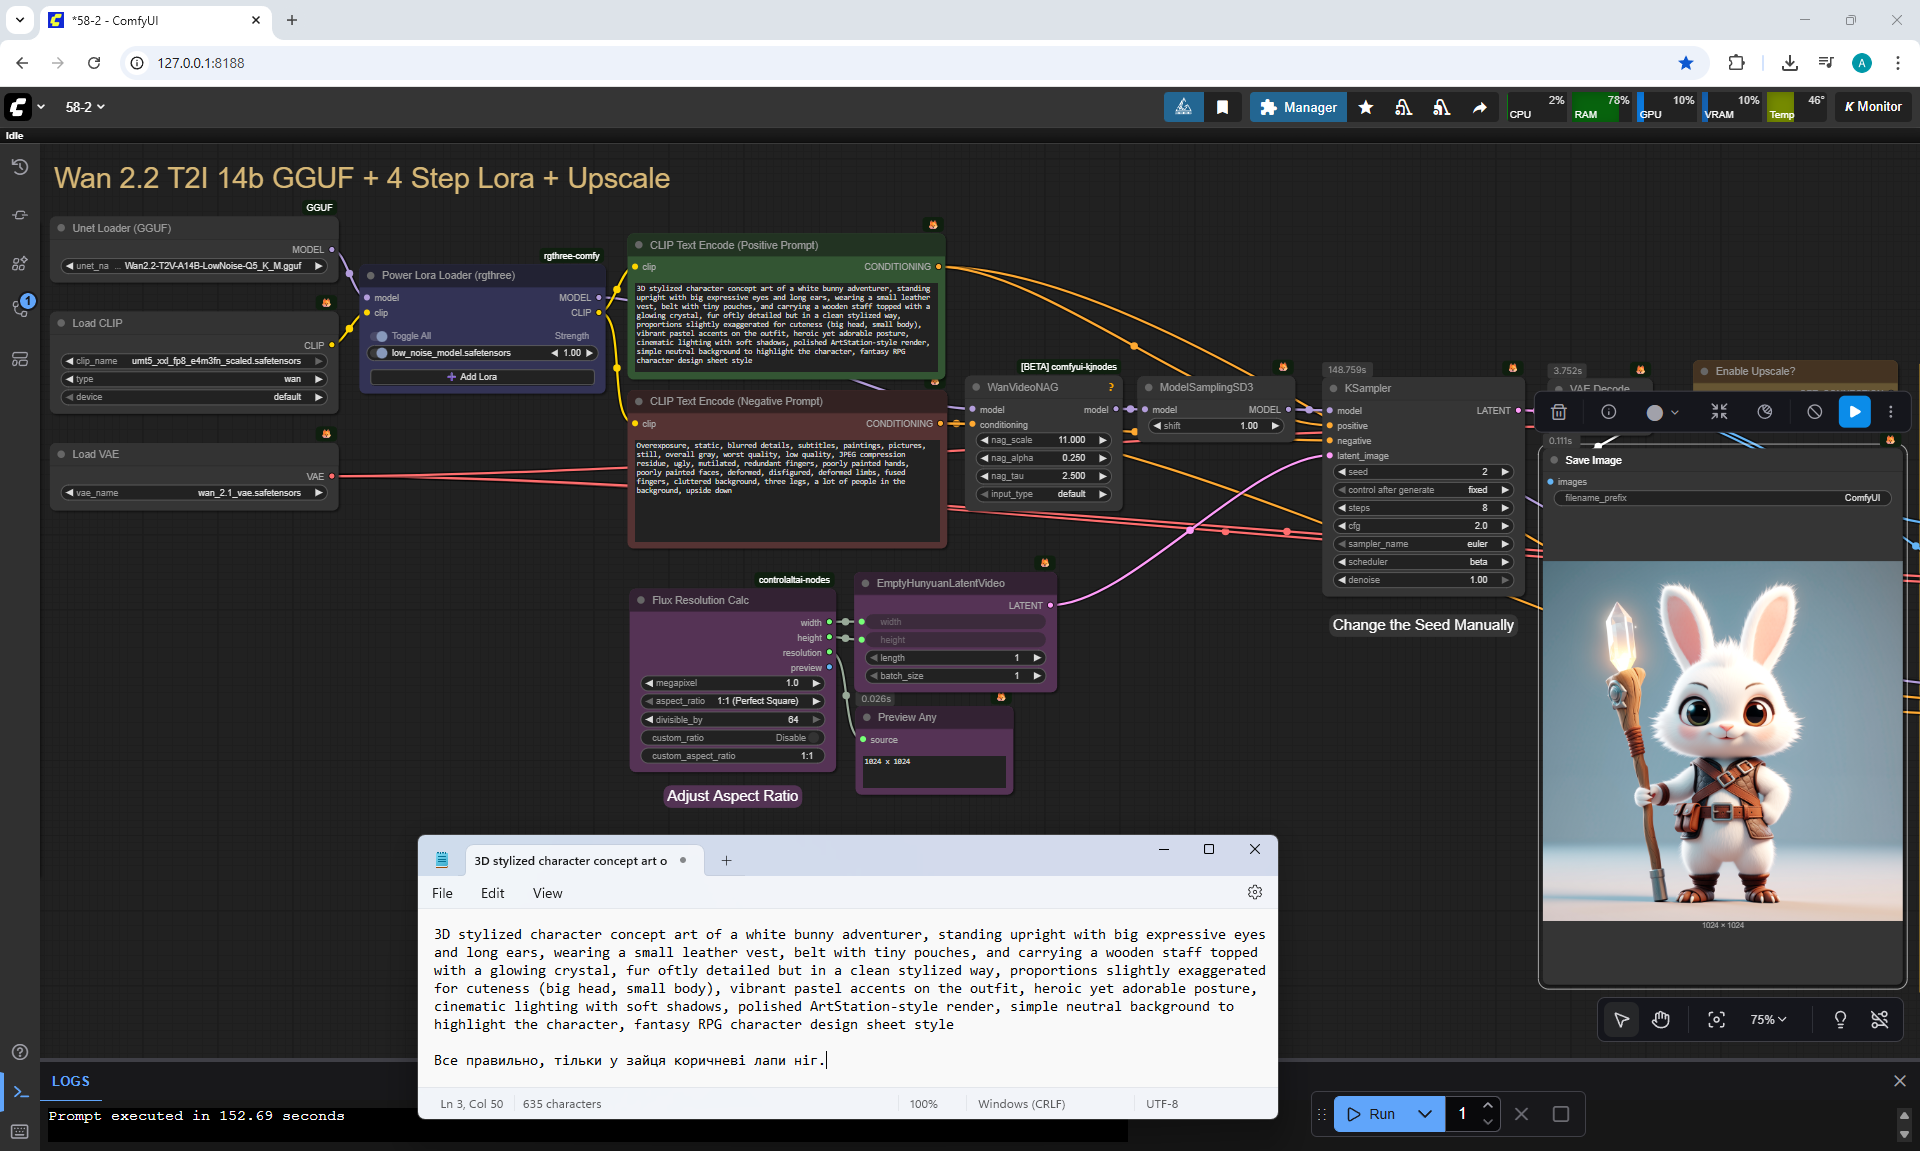Toggle link visibility icon
This screenshot has width=1920, height=1151.
click(x=1879, y=1020)
